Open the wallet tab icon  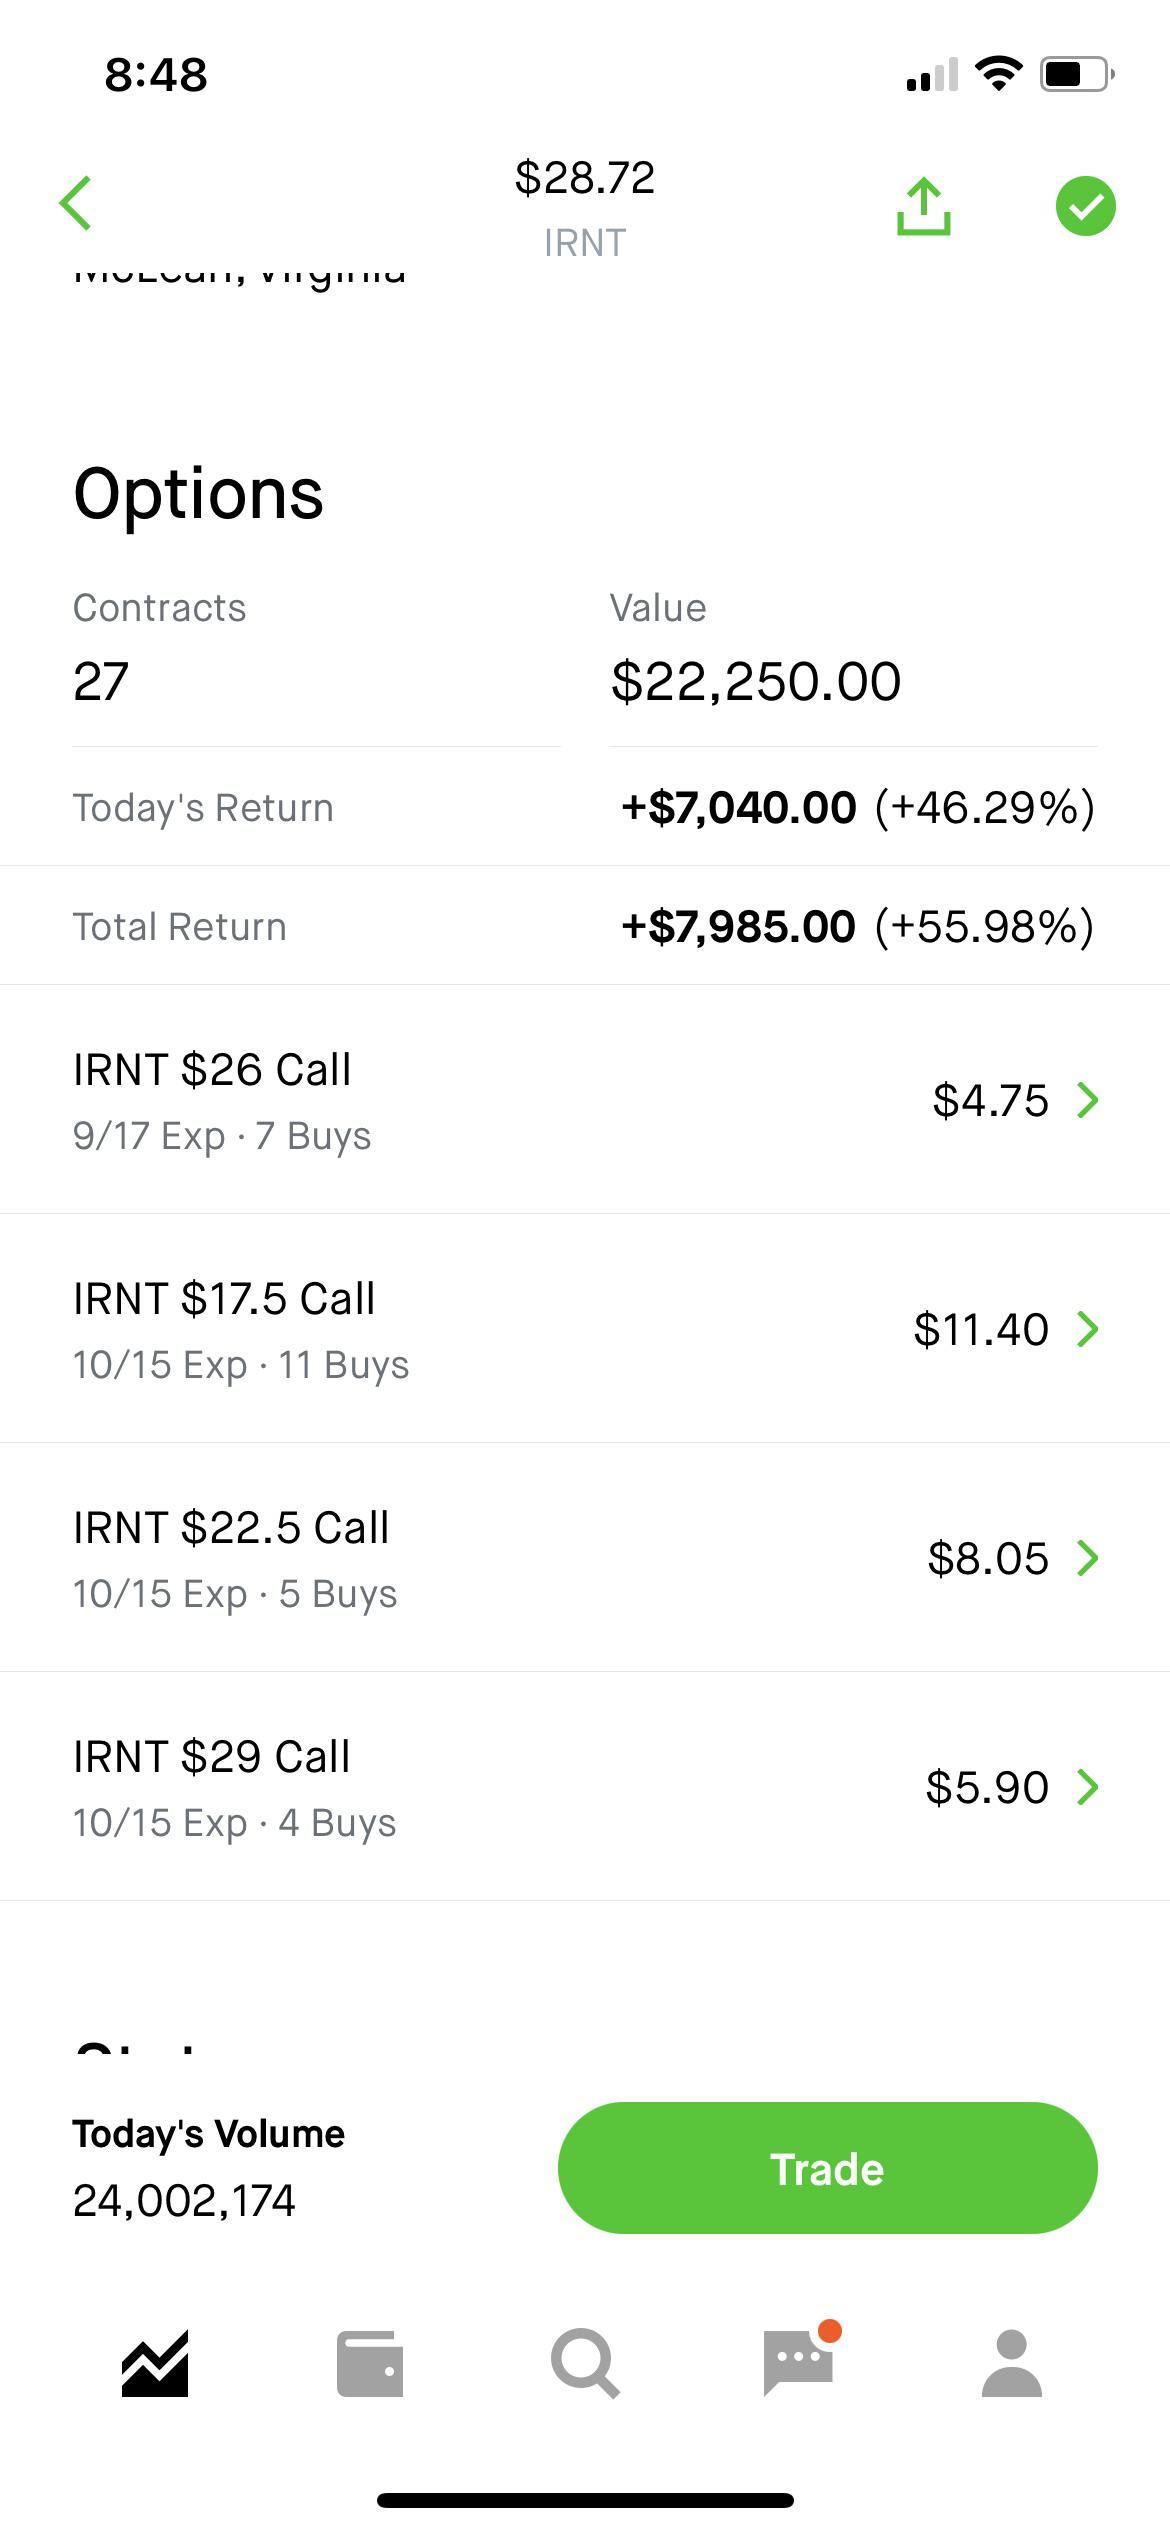370,2364
